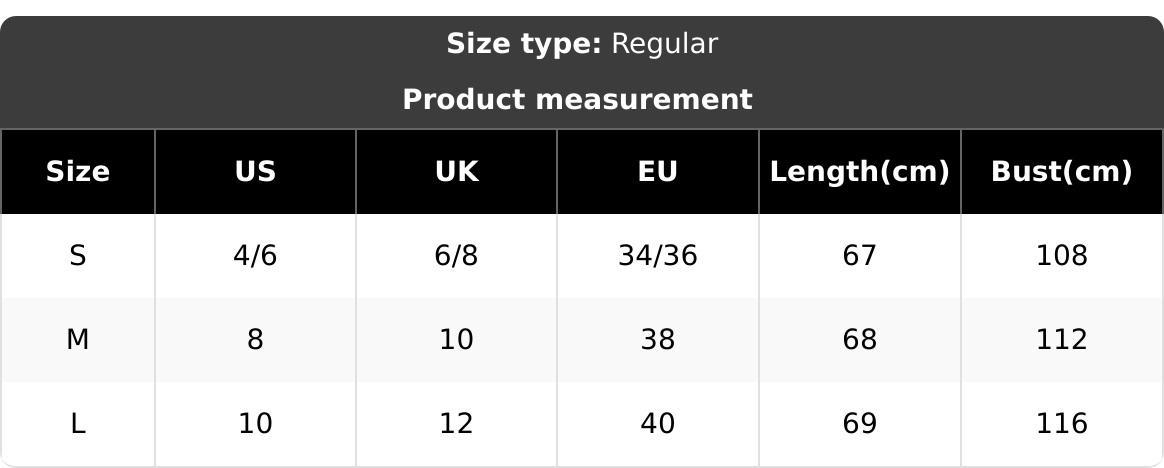This screenshot has width=1164, height=468.
Task: Select the L size row label
Action: pos(77,424)
